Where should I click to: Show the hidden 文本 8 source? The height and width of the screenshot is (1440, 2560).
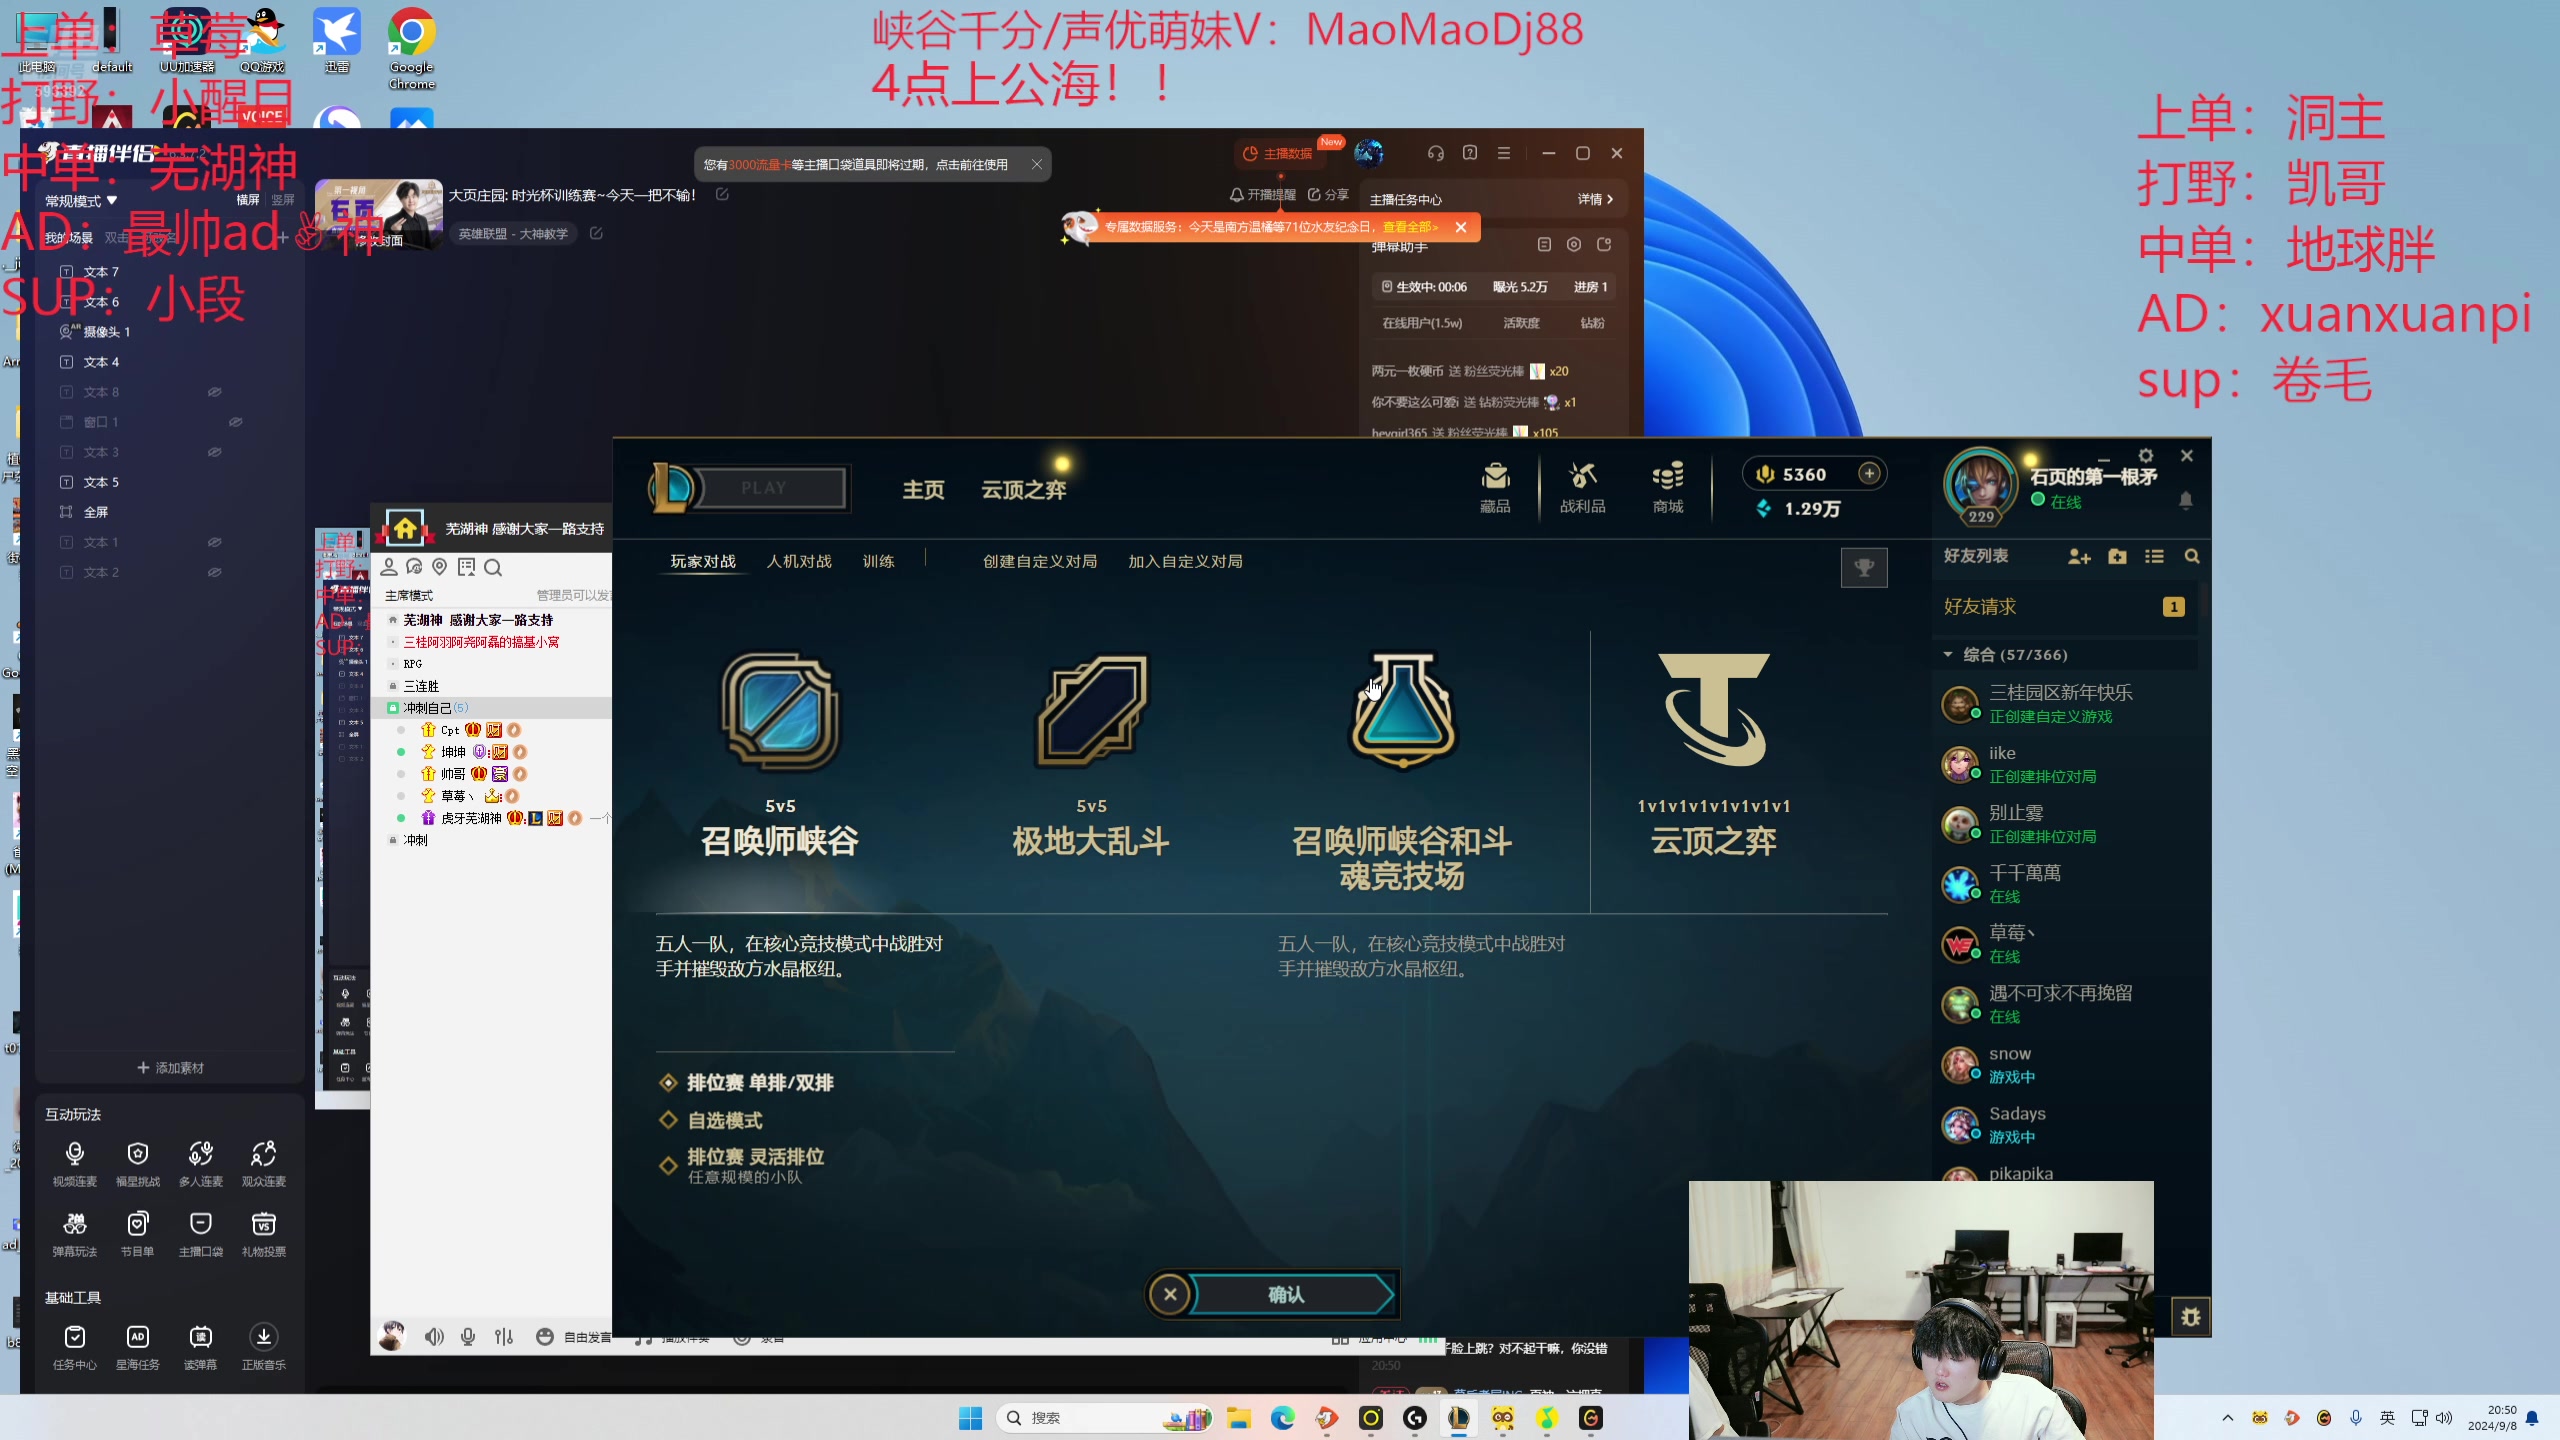215,391
